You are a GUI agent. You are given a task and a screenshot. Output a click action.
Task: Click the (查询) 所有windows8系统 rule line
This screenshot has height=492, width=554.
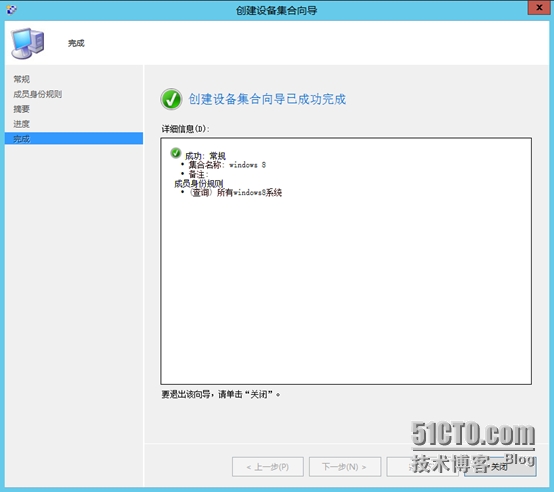coord(236,192)
